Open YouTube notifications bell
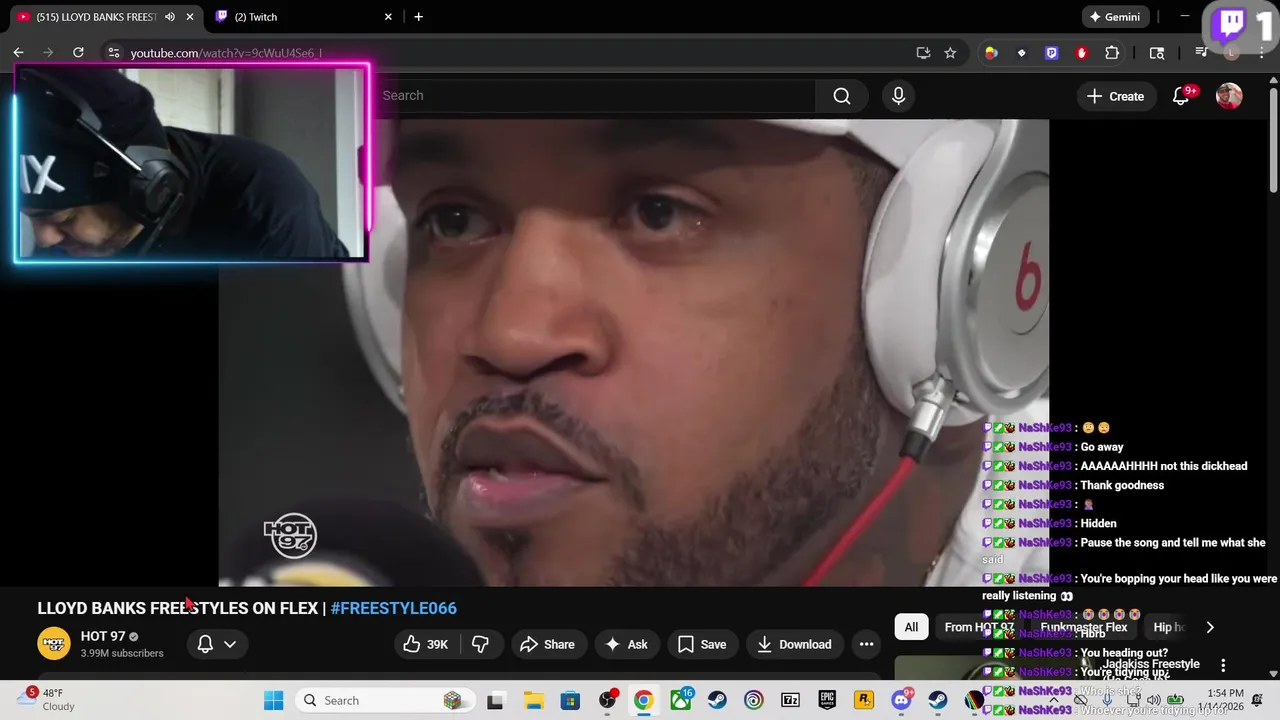Viewport: 1280px width, 720px height. tap(1181, 96)
